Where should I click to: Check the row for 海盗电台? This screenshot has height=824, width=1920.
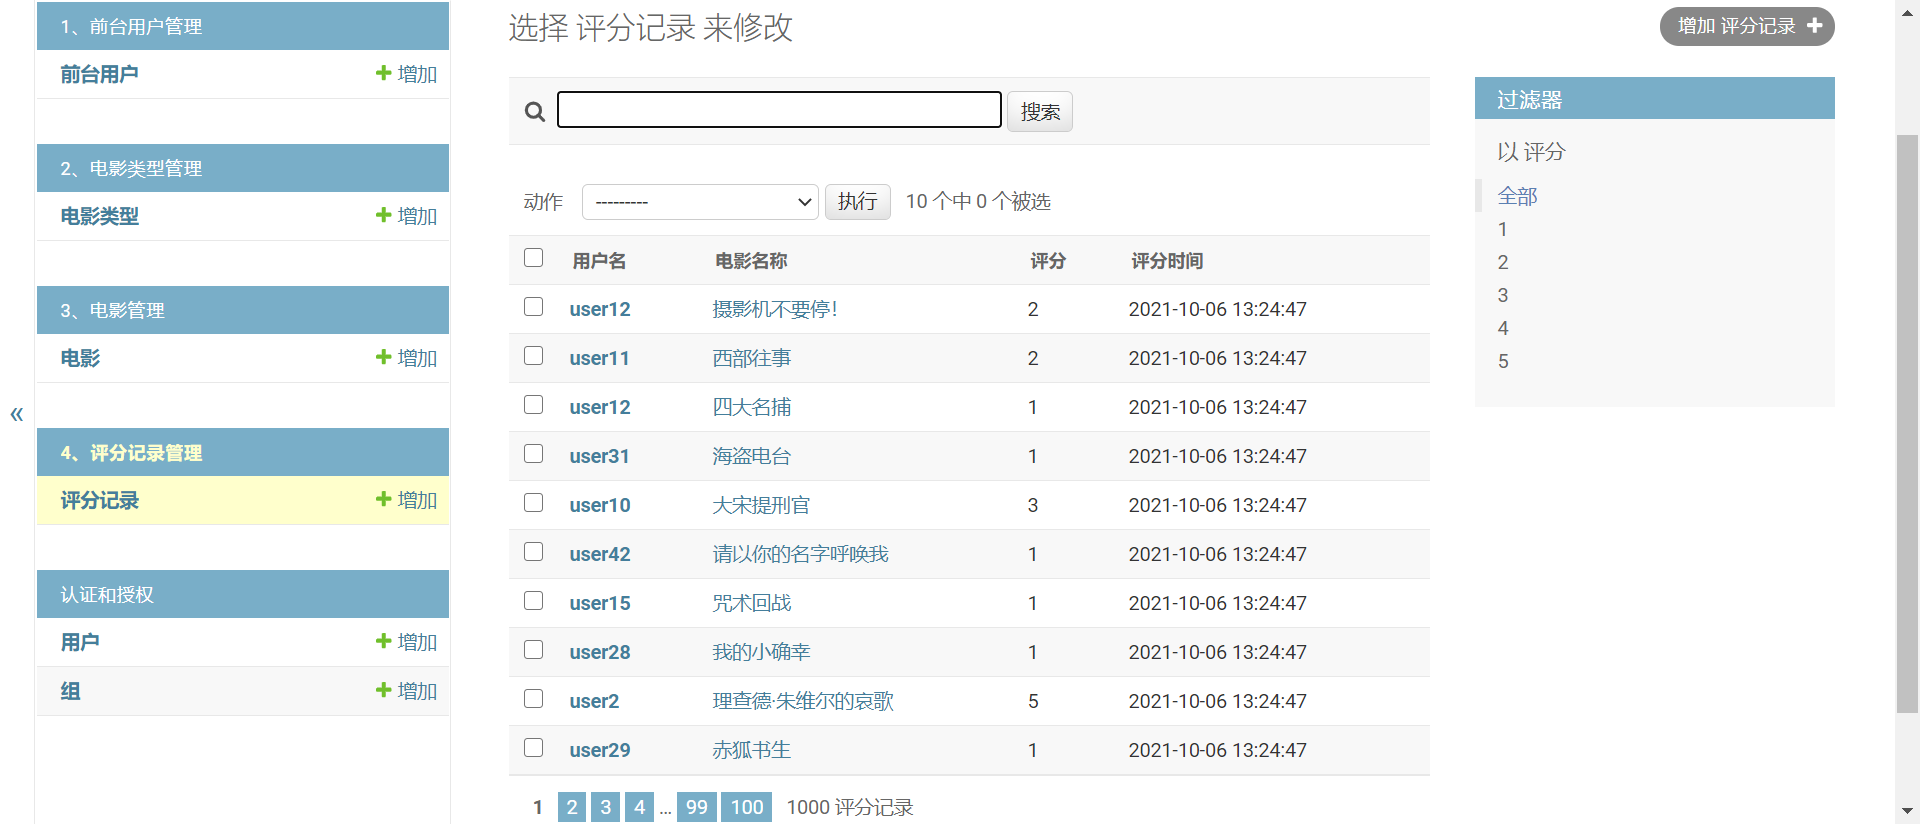pyautogui.click(x=534, y=454)
